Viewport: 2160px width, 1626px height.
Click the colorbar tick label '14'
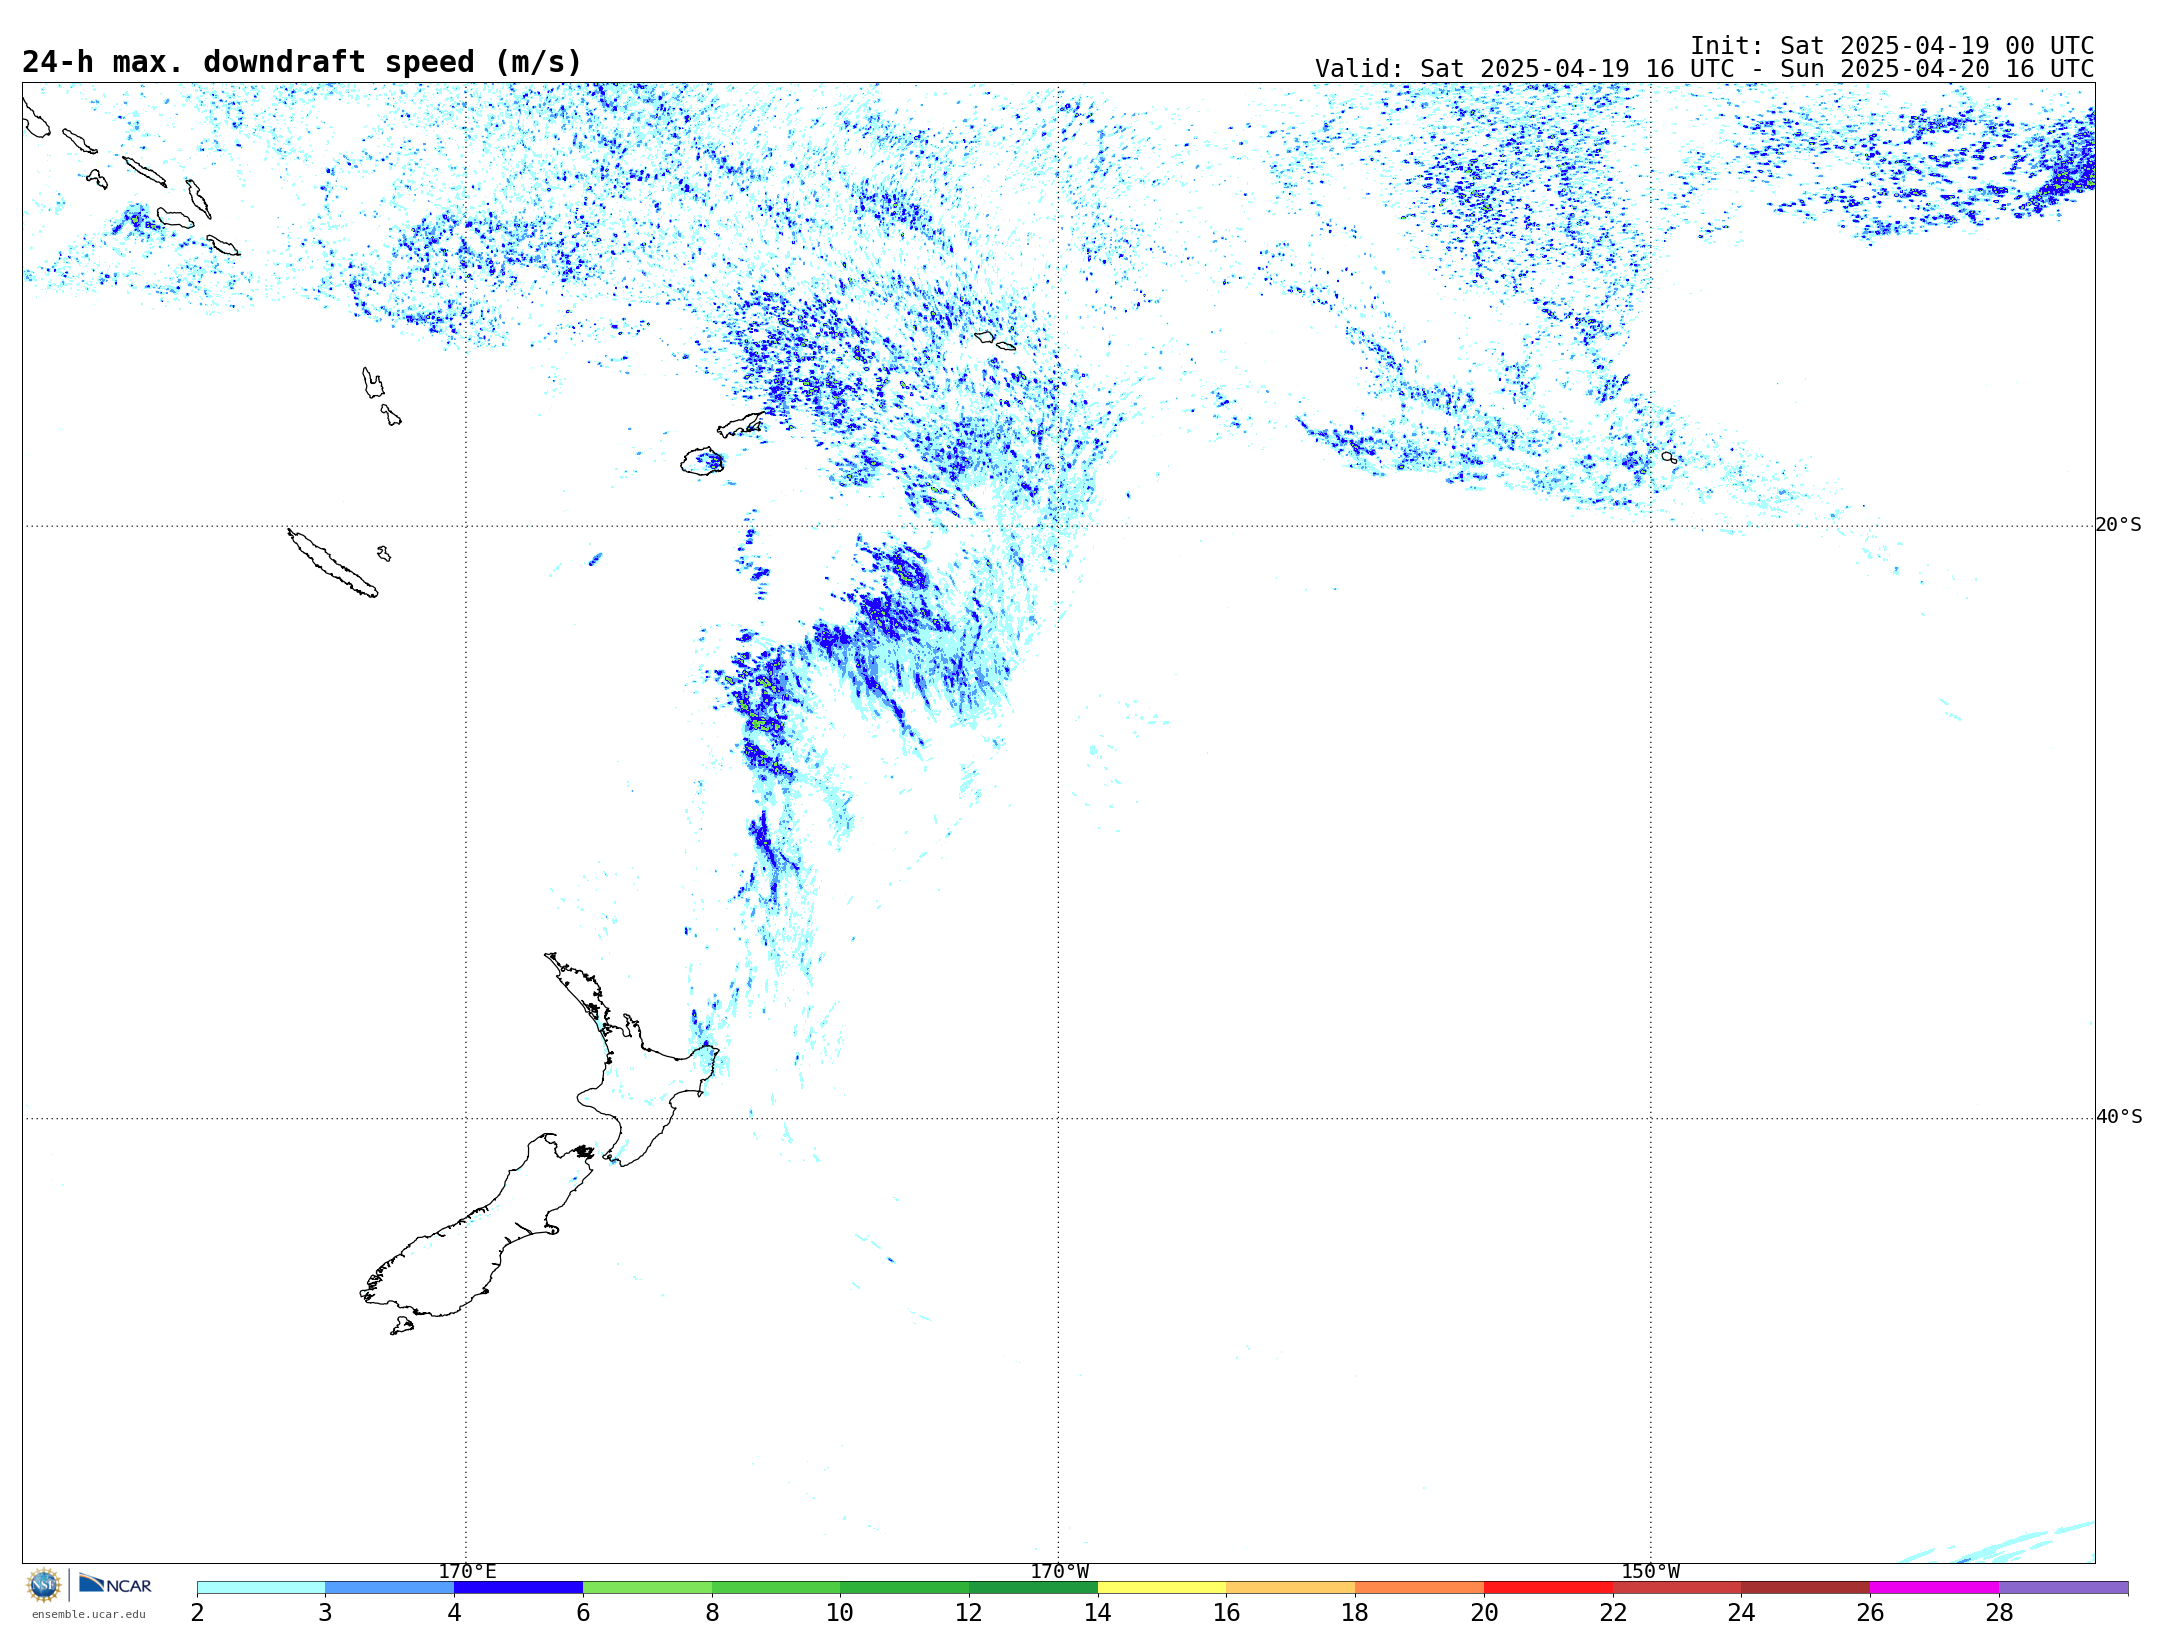coord(1098,1612)
